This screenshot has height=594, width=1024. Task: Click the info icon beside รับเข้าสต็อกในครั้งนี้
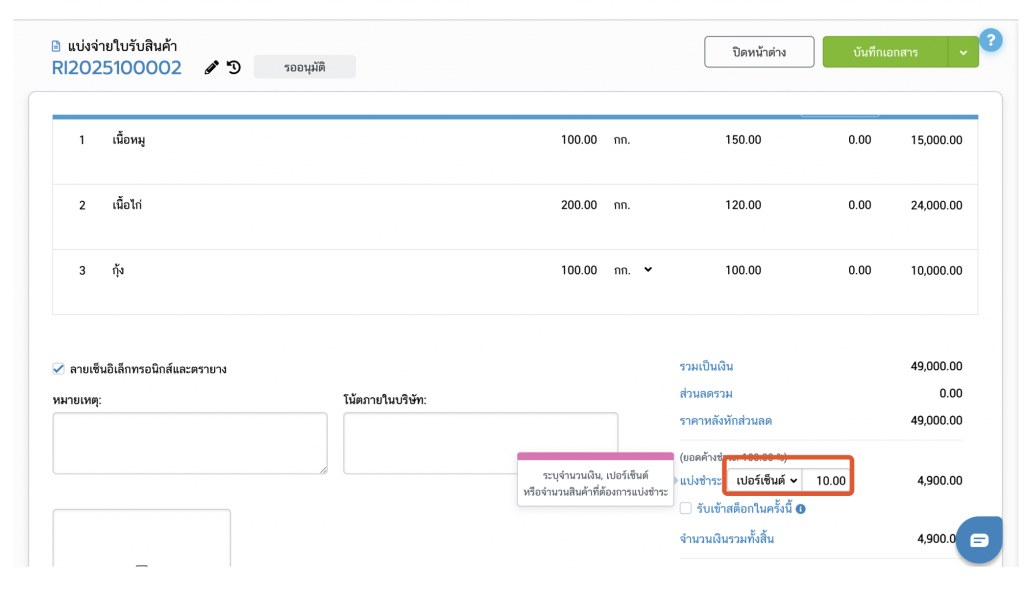pos(801,509)
